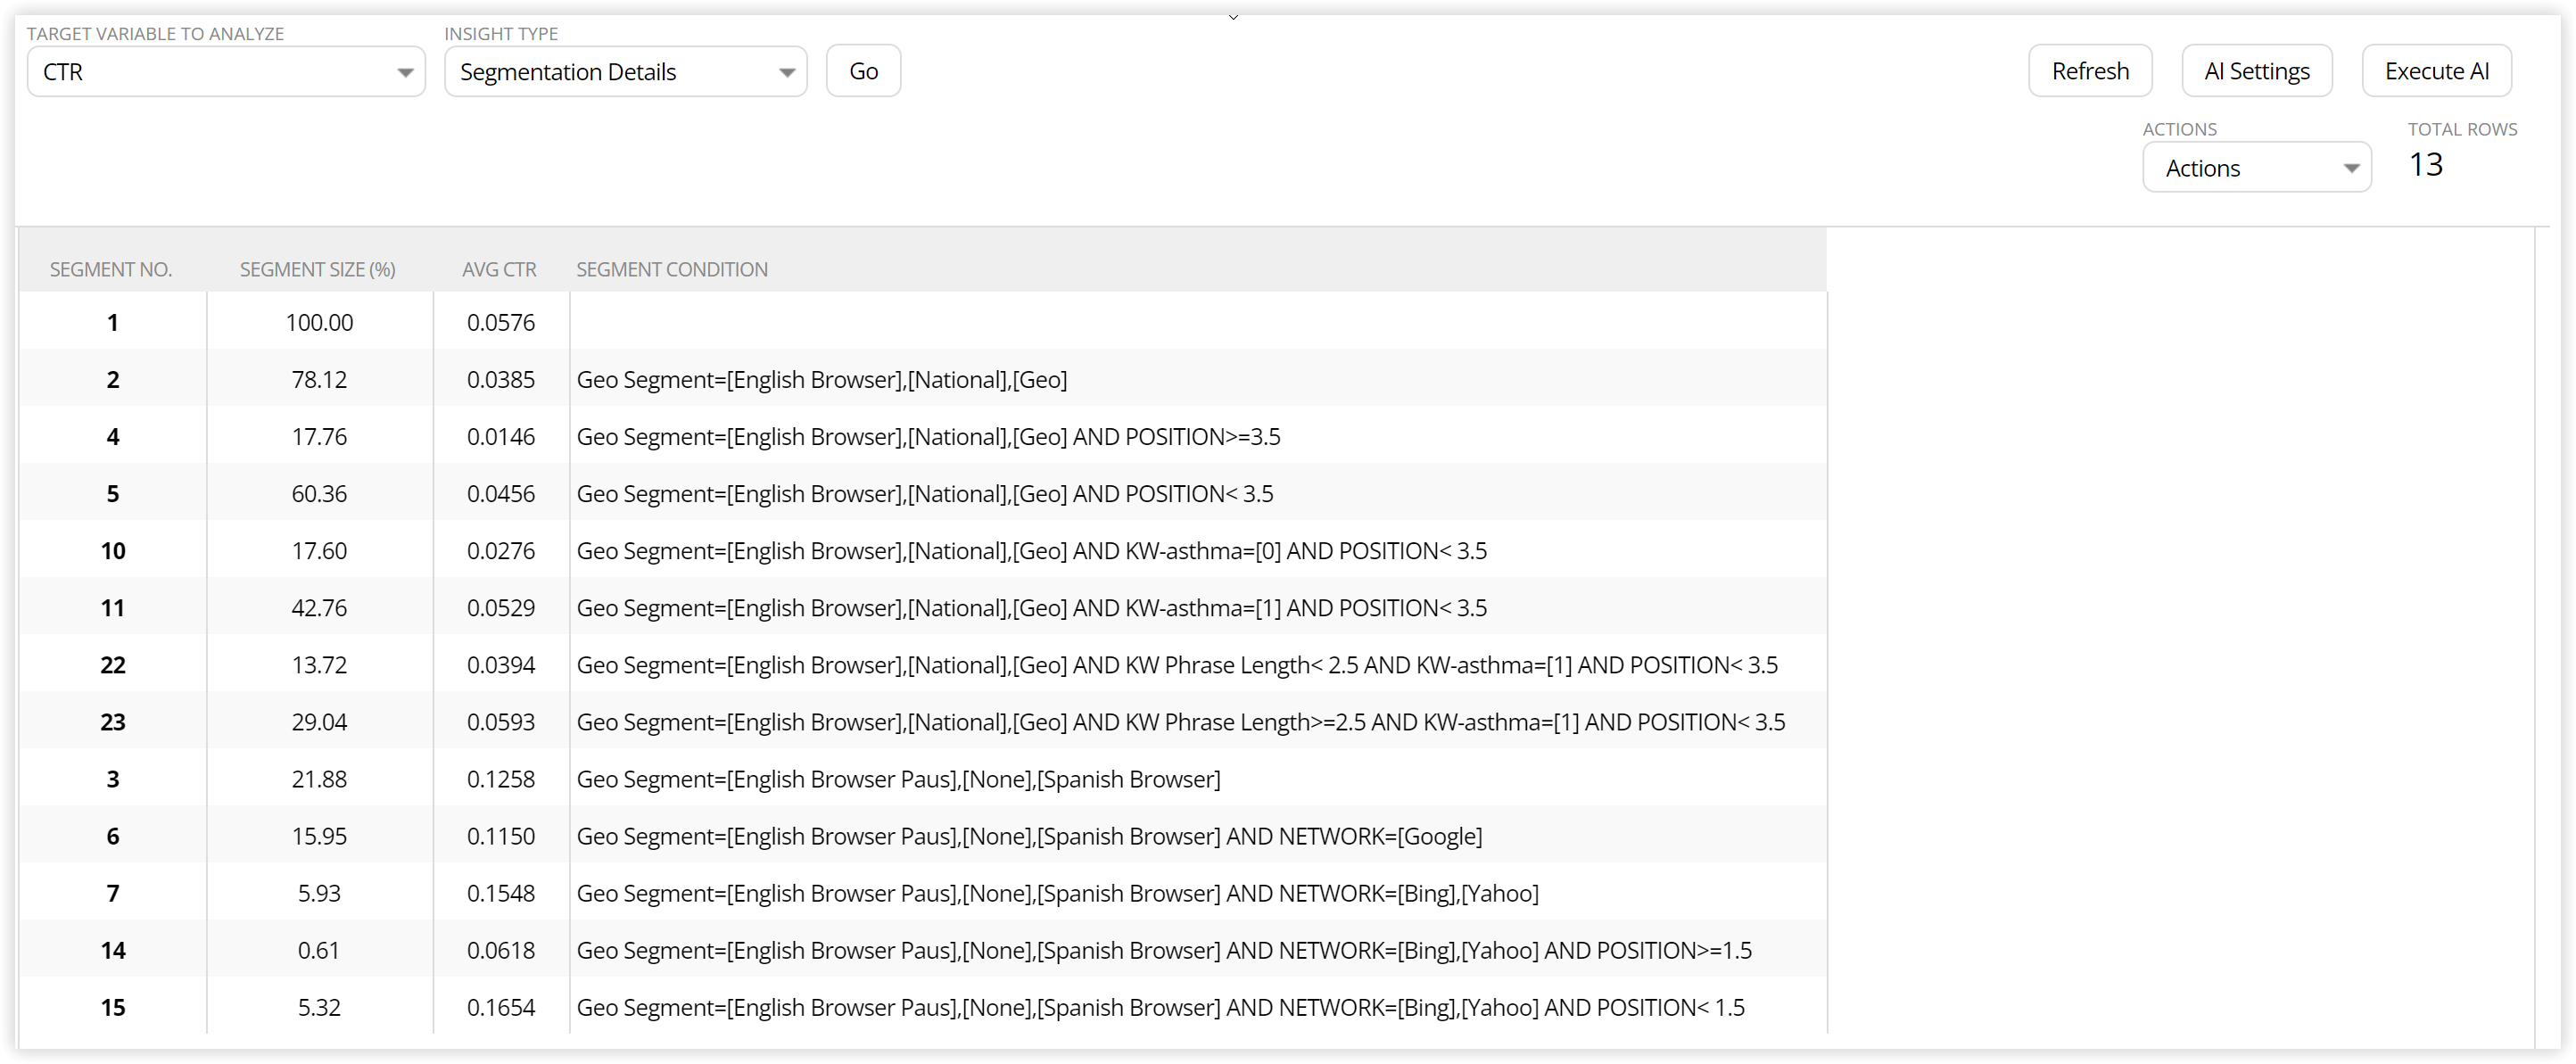Click the 0.1258 average CTR value

(501, 778)
